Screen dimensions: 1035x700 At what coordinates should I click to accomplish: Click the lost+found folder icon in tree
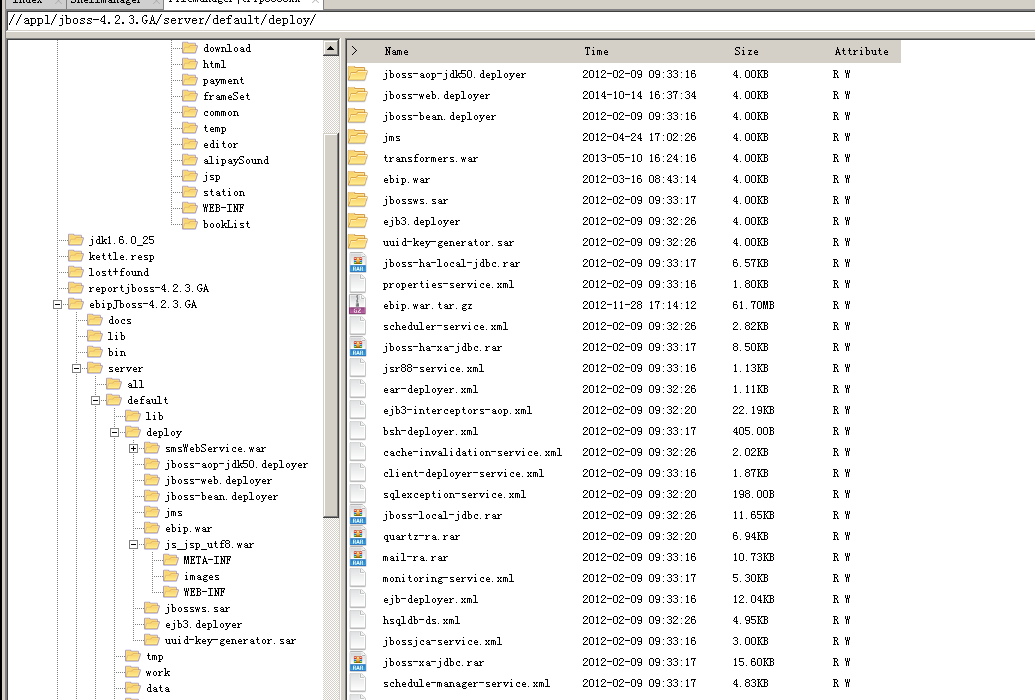[76, 271]
